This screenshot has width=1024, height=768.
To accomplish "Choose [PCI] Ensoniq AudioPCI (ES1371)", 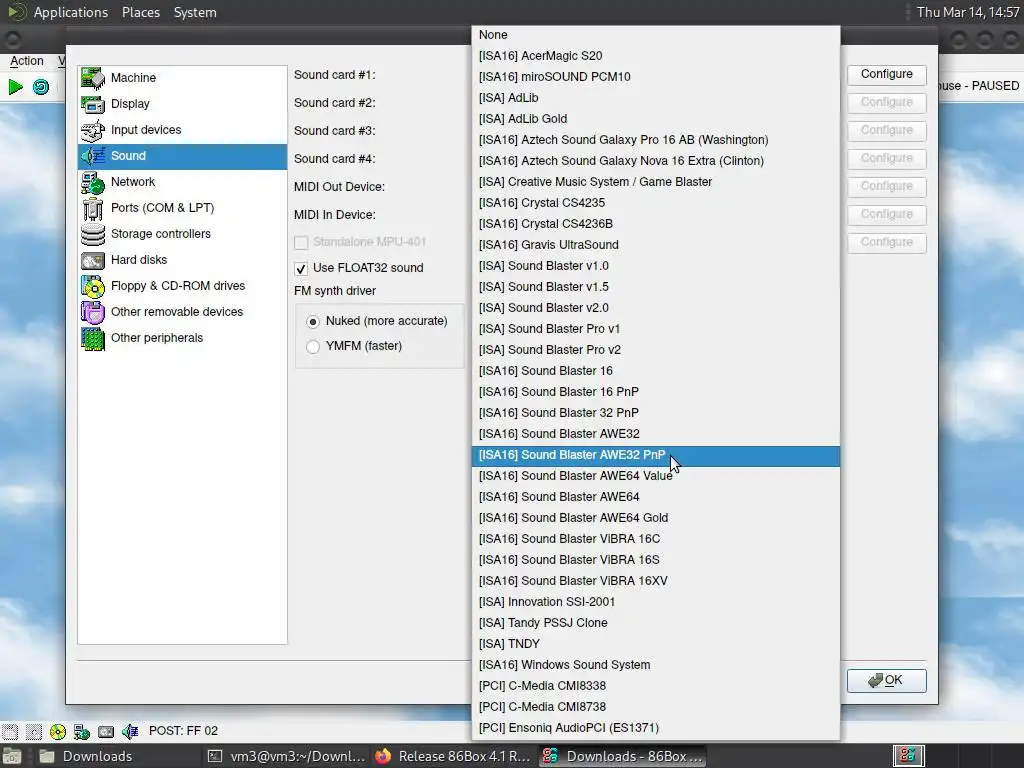I will pos(656,728).
